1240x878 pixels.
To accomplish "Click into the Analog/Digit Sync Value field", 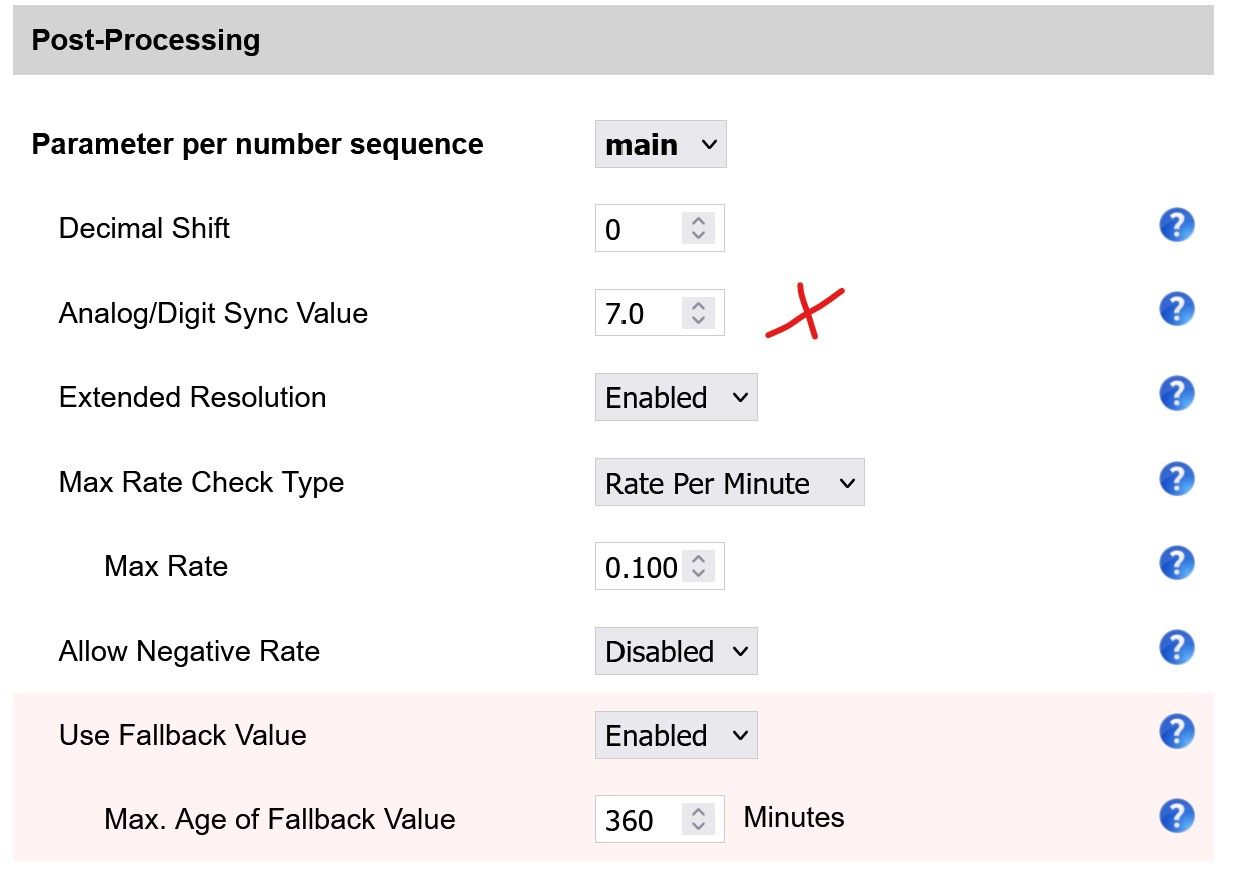I will (636, 314).
